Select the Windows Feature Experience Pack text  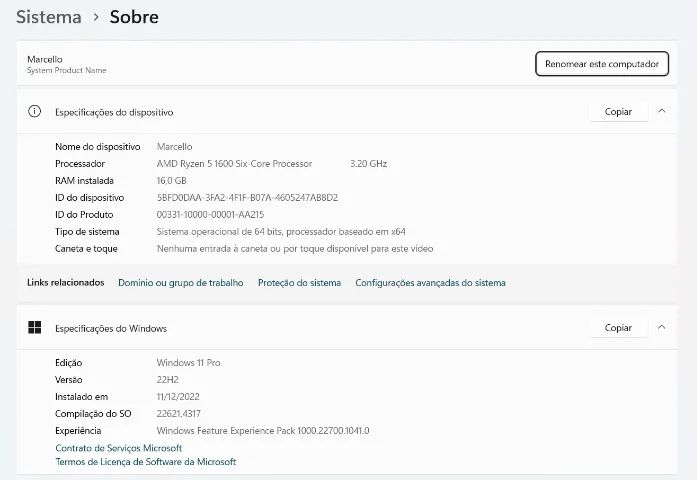(x=263, y=431)
